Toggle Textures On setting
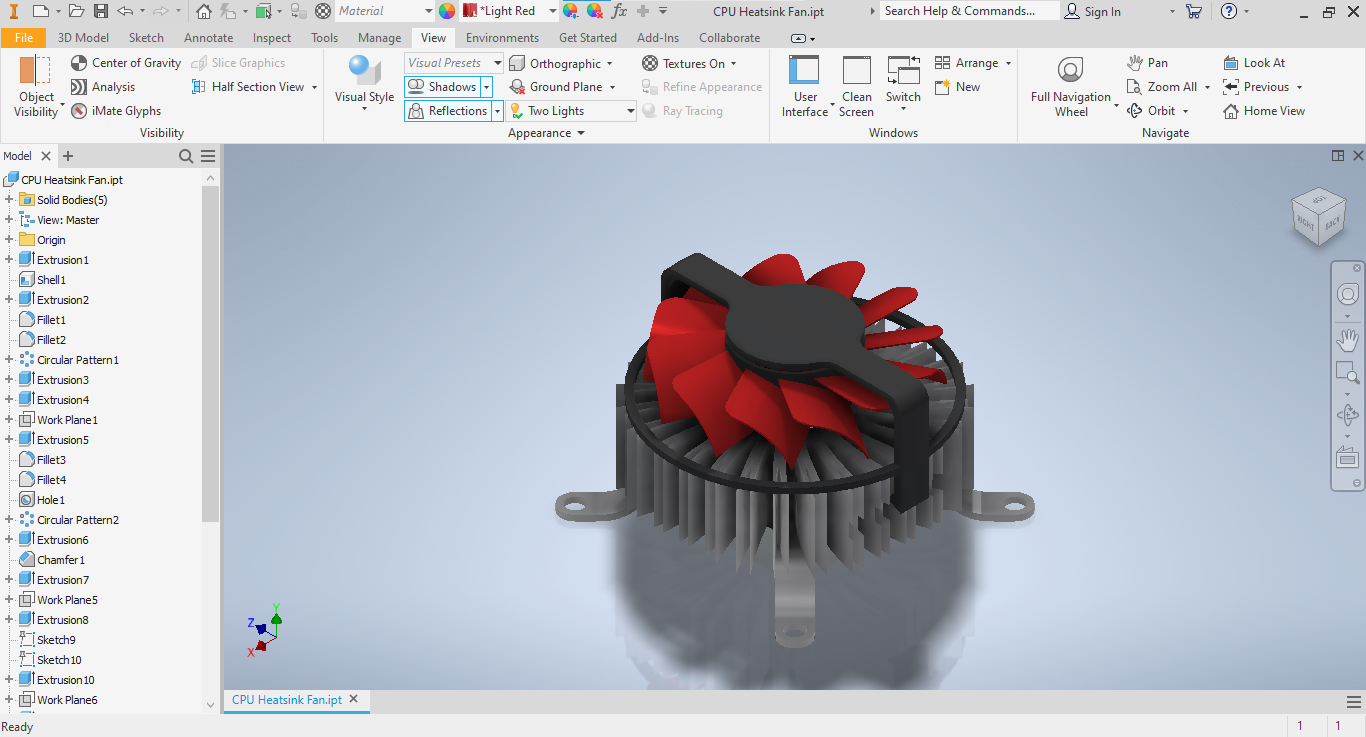The width and height of the screenshot is (1366, 737). click(x=684, y=63)
